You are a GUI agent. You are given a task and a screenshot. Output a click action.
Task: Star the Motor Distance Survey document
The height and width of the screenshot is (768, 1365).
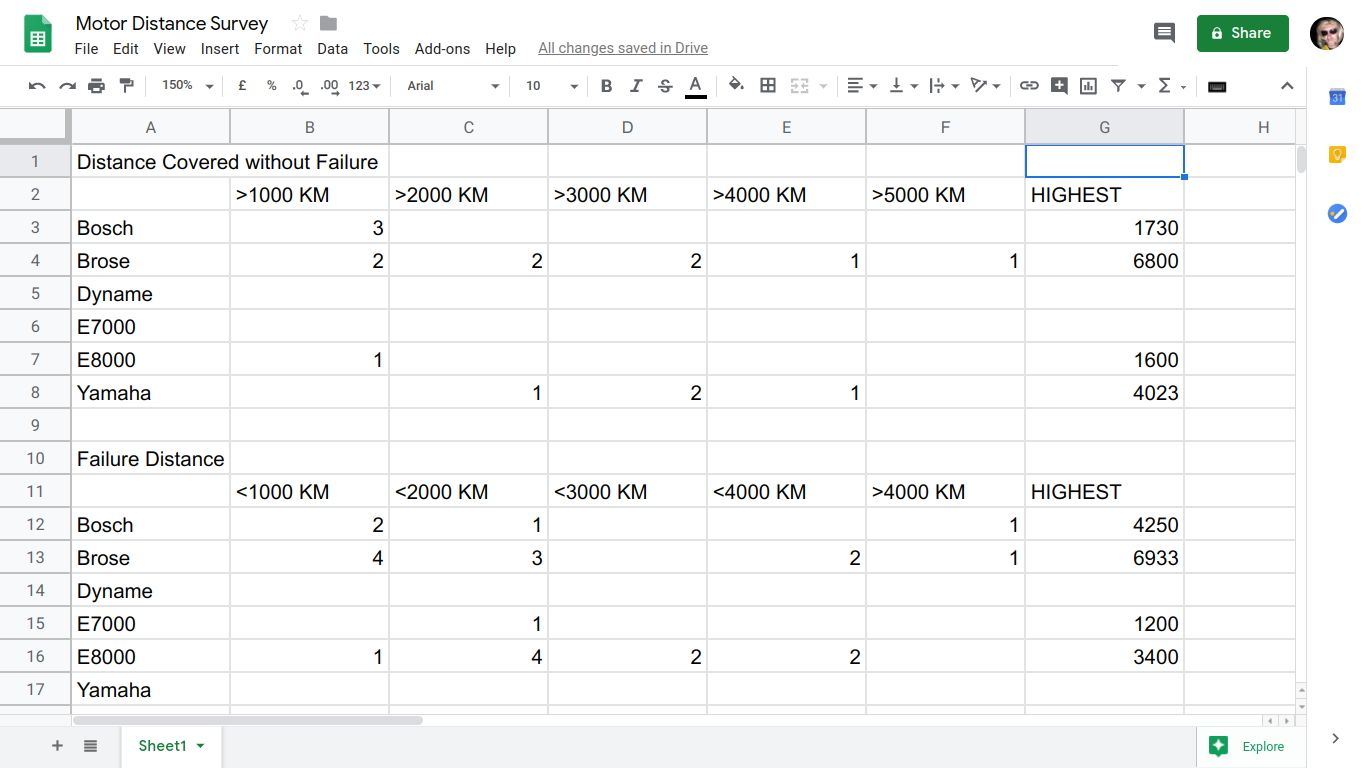point(299,23)
